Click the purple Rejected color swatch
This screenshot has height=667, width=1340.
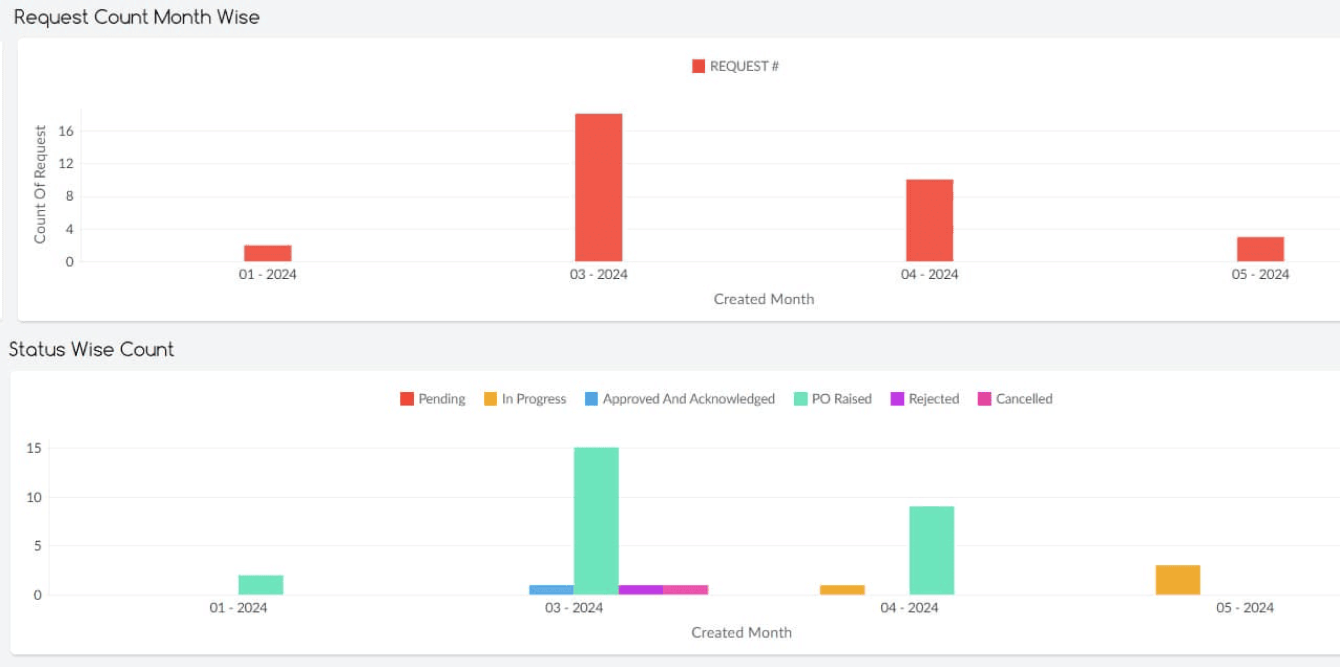coord(897,399)
